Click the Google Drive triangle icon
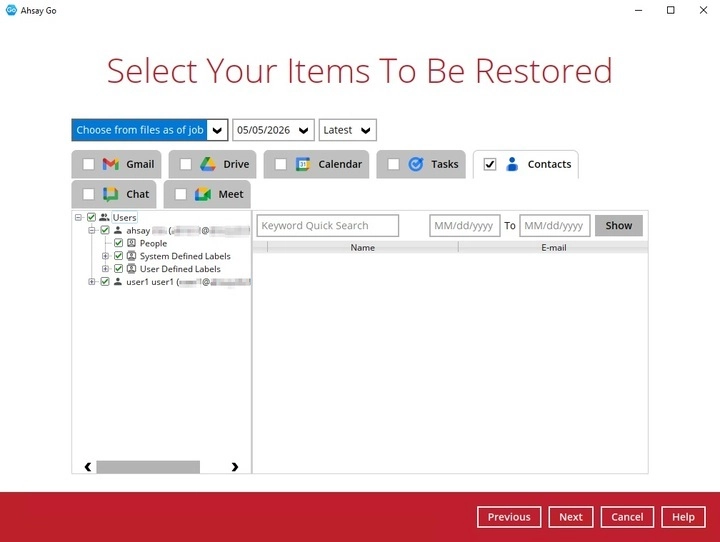 208,164
